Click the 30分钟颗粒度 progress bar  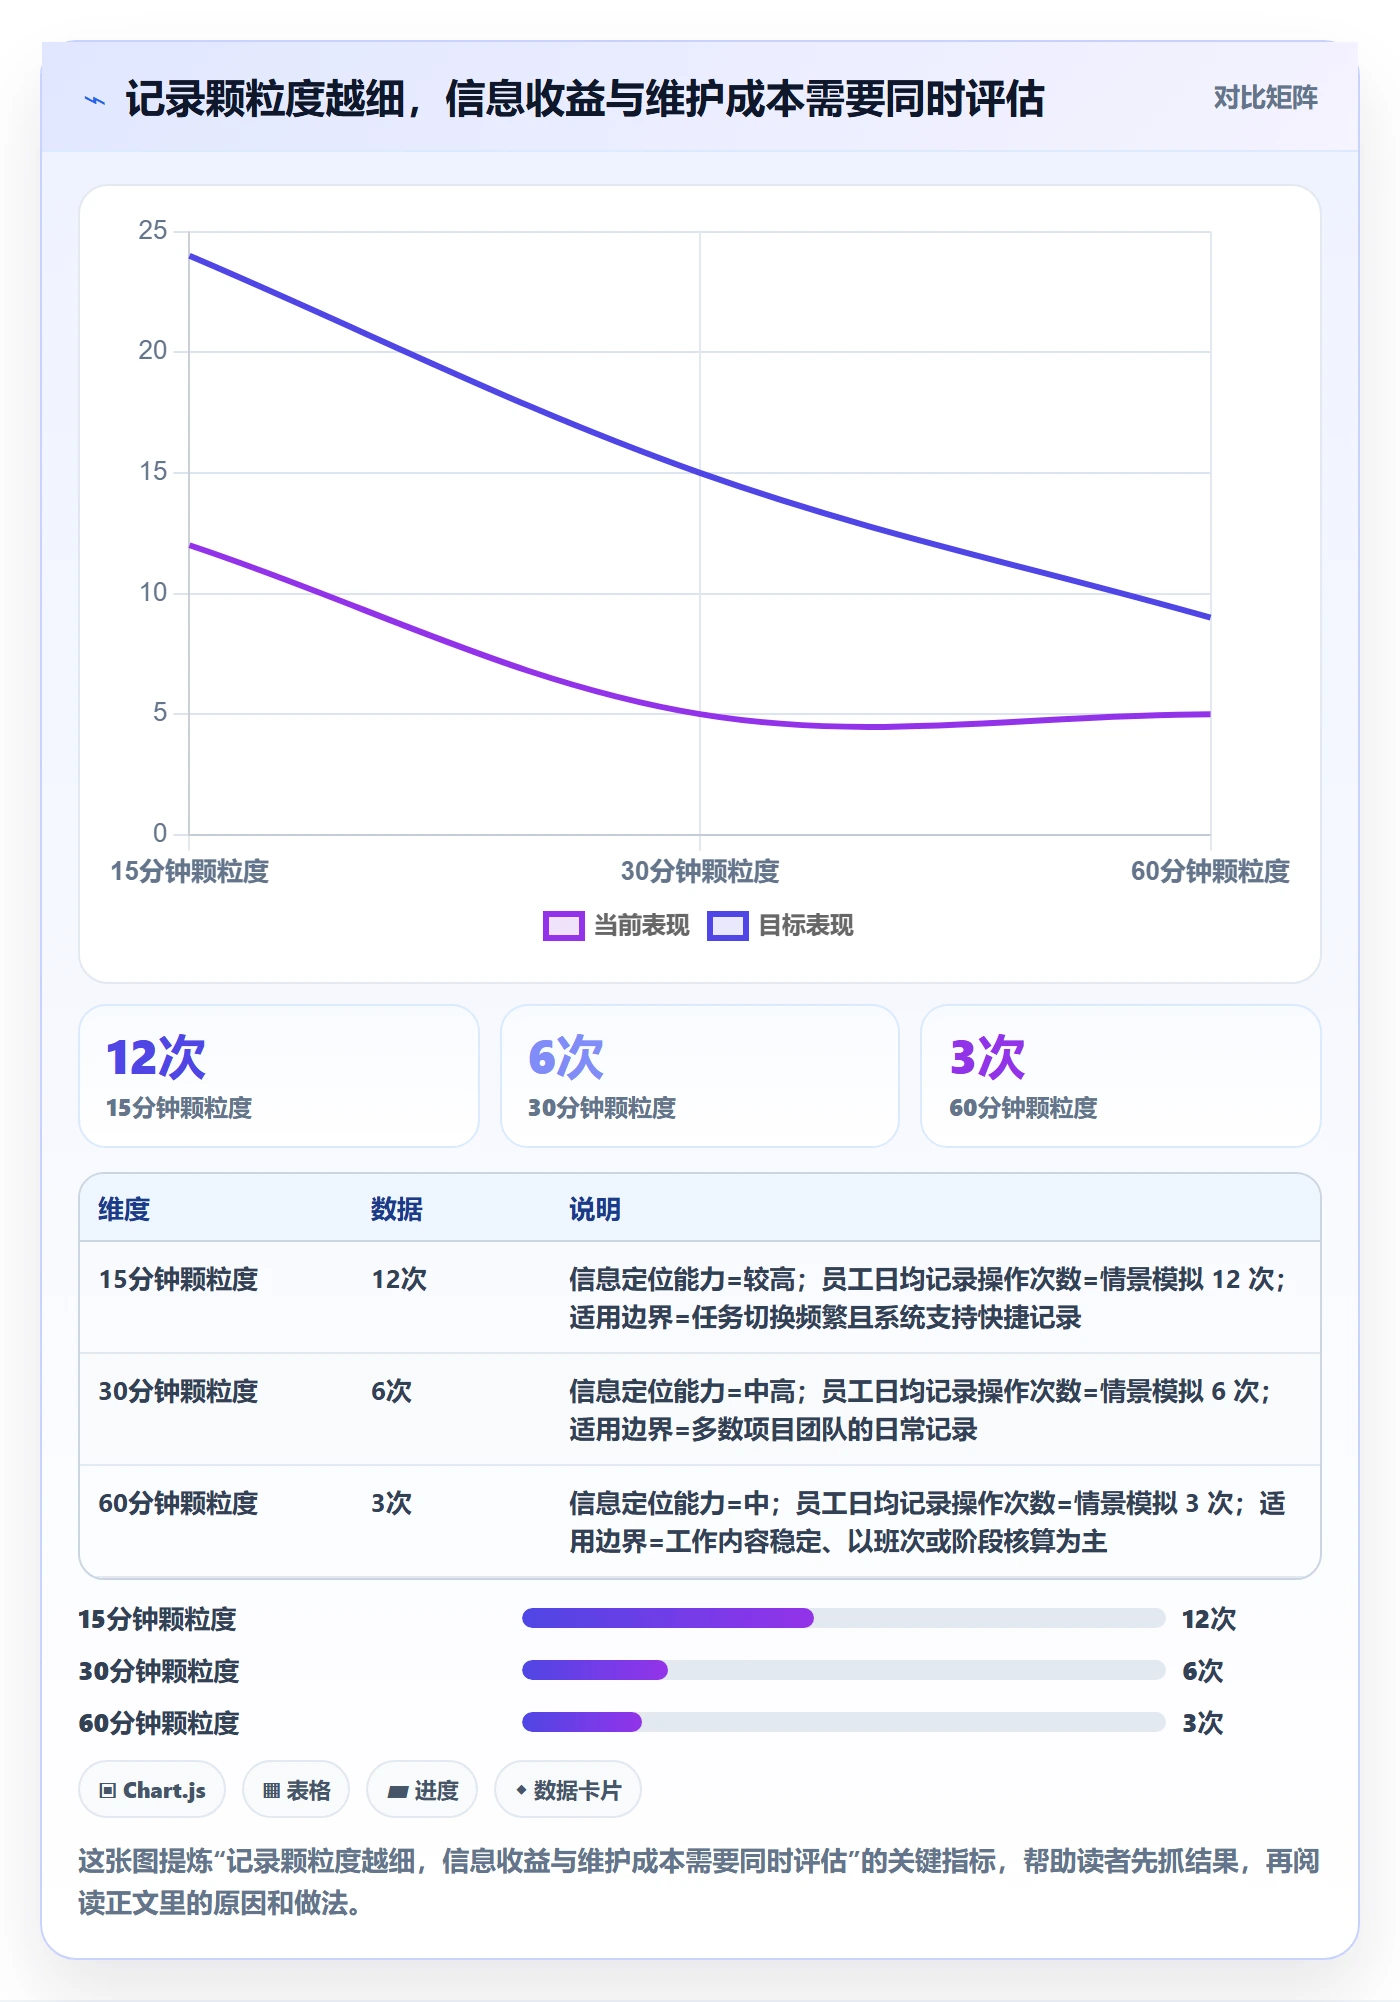[x=843, y=1670]
